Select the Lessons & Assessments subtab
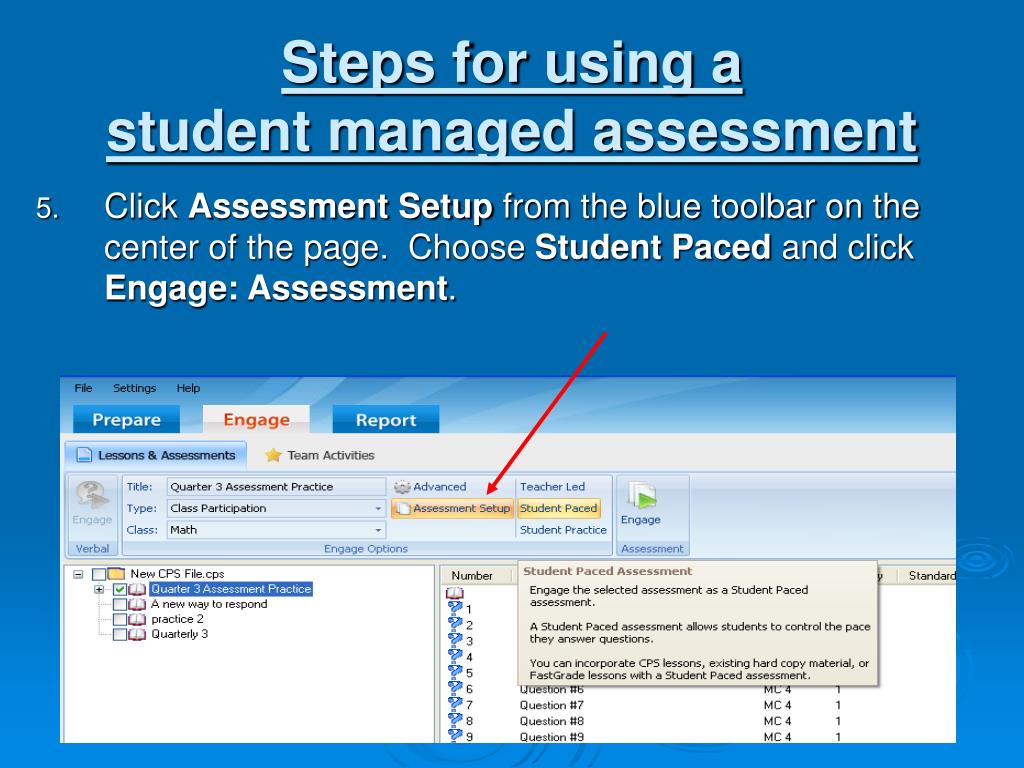 pos(156,455)
